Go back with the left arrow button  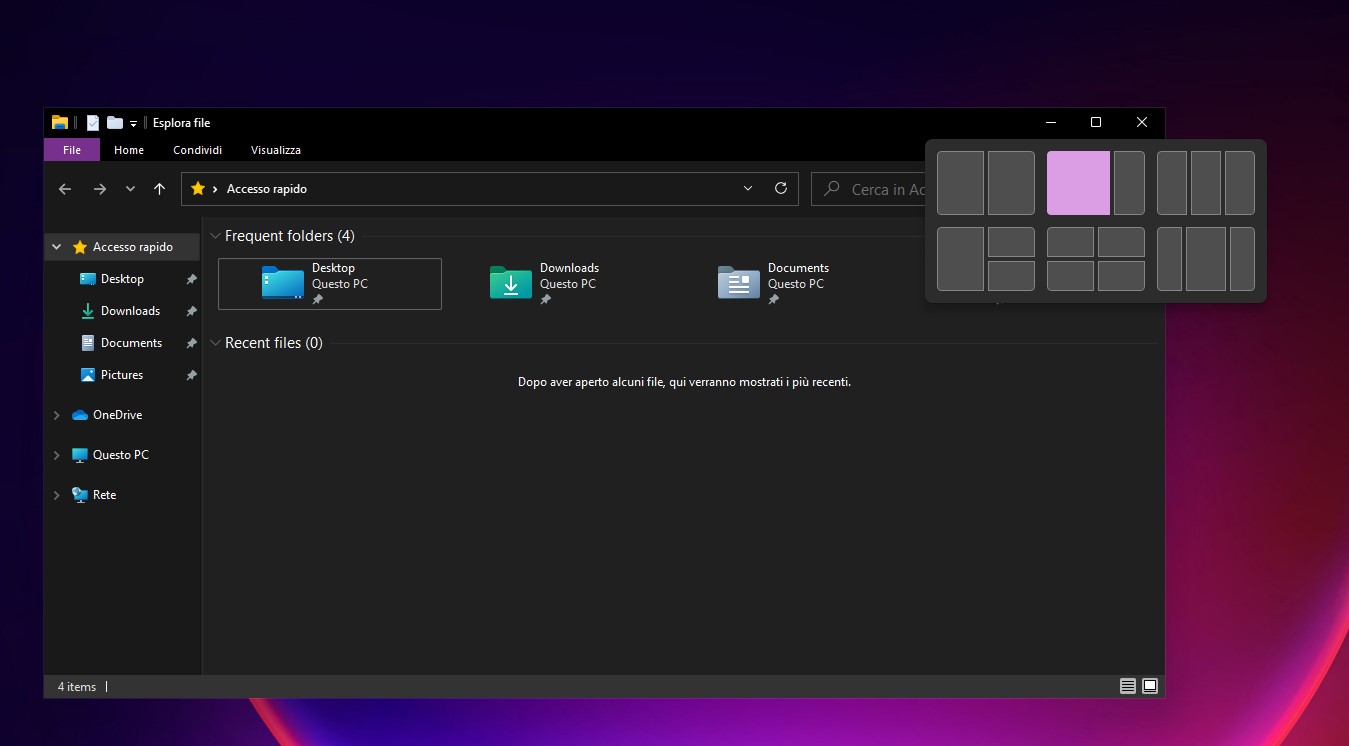[65, 189]
